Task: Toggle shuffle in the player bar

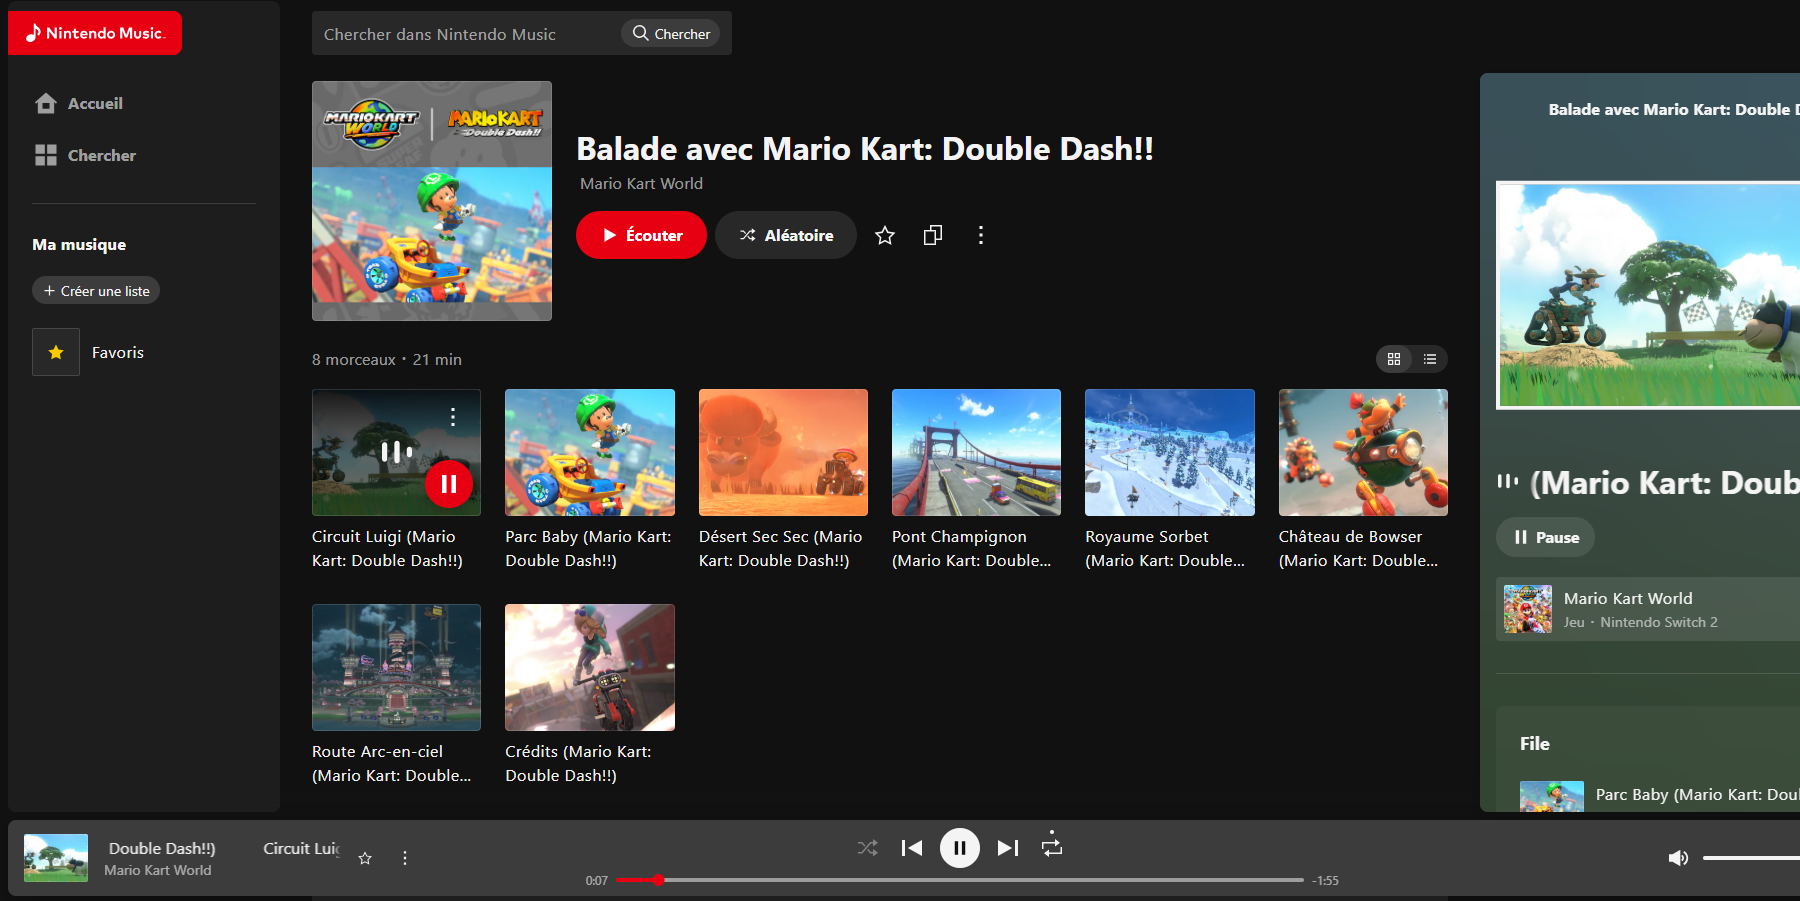Action: point(867,848)
